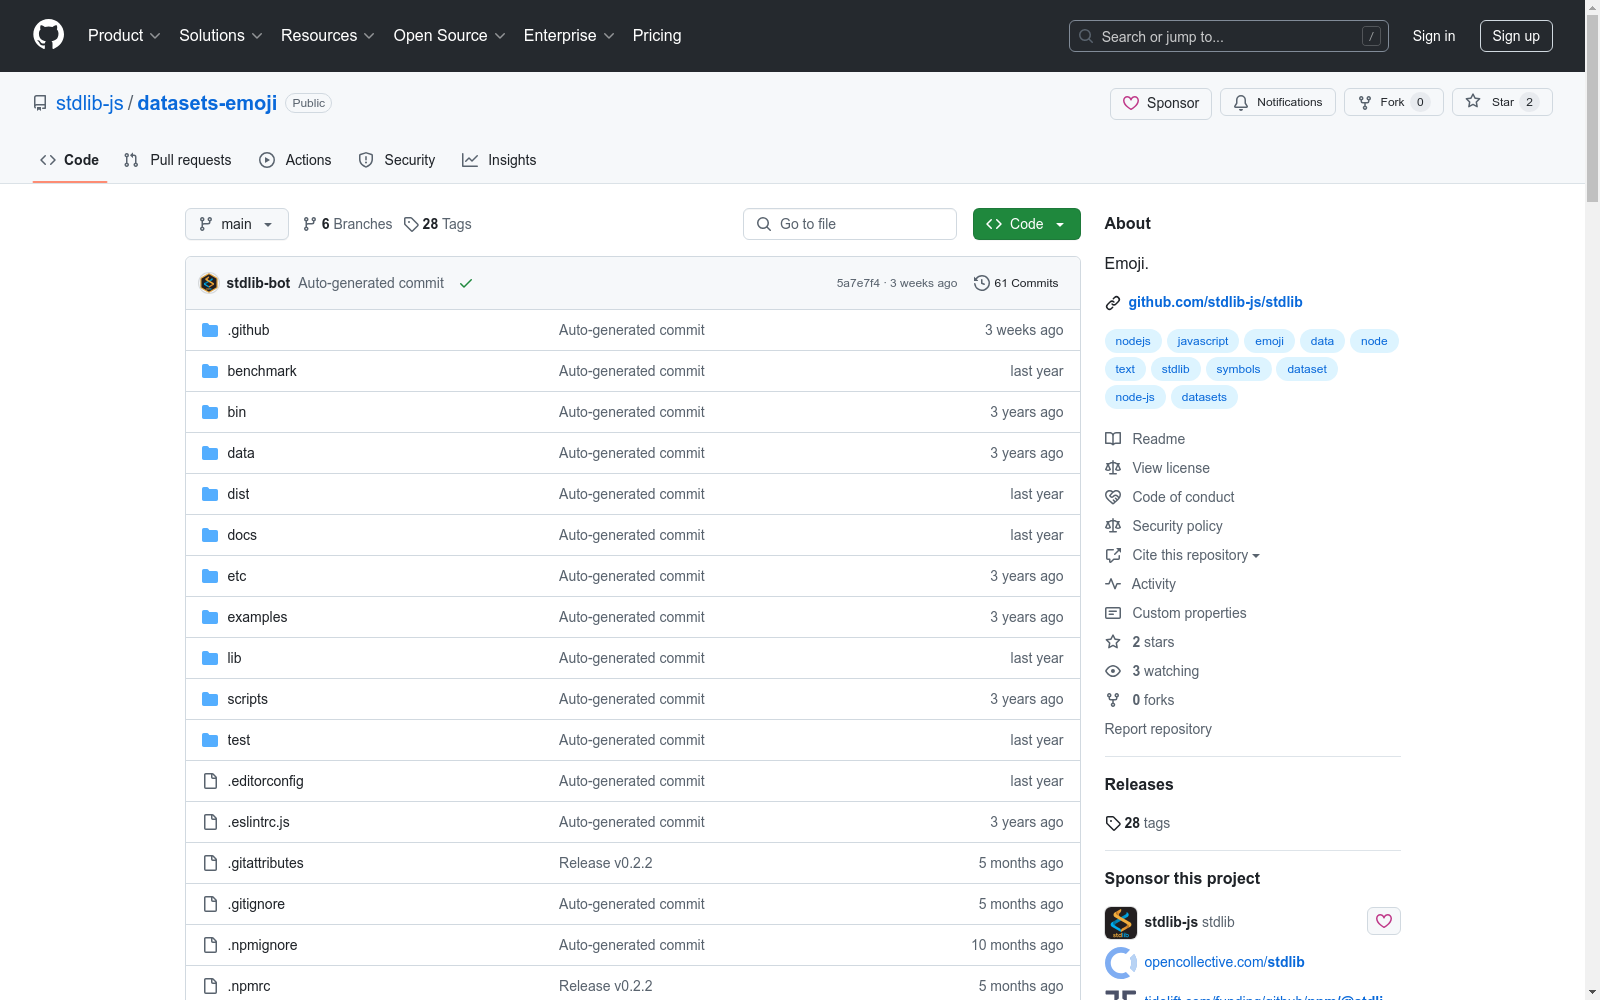Click the Sponsor button
Screen dimensions: 1600x1000
point(1161,103)
